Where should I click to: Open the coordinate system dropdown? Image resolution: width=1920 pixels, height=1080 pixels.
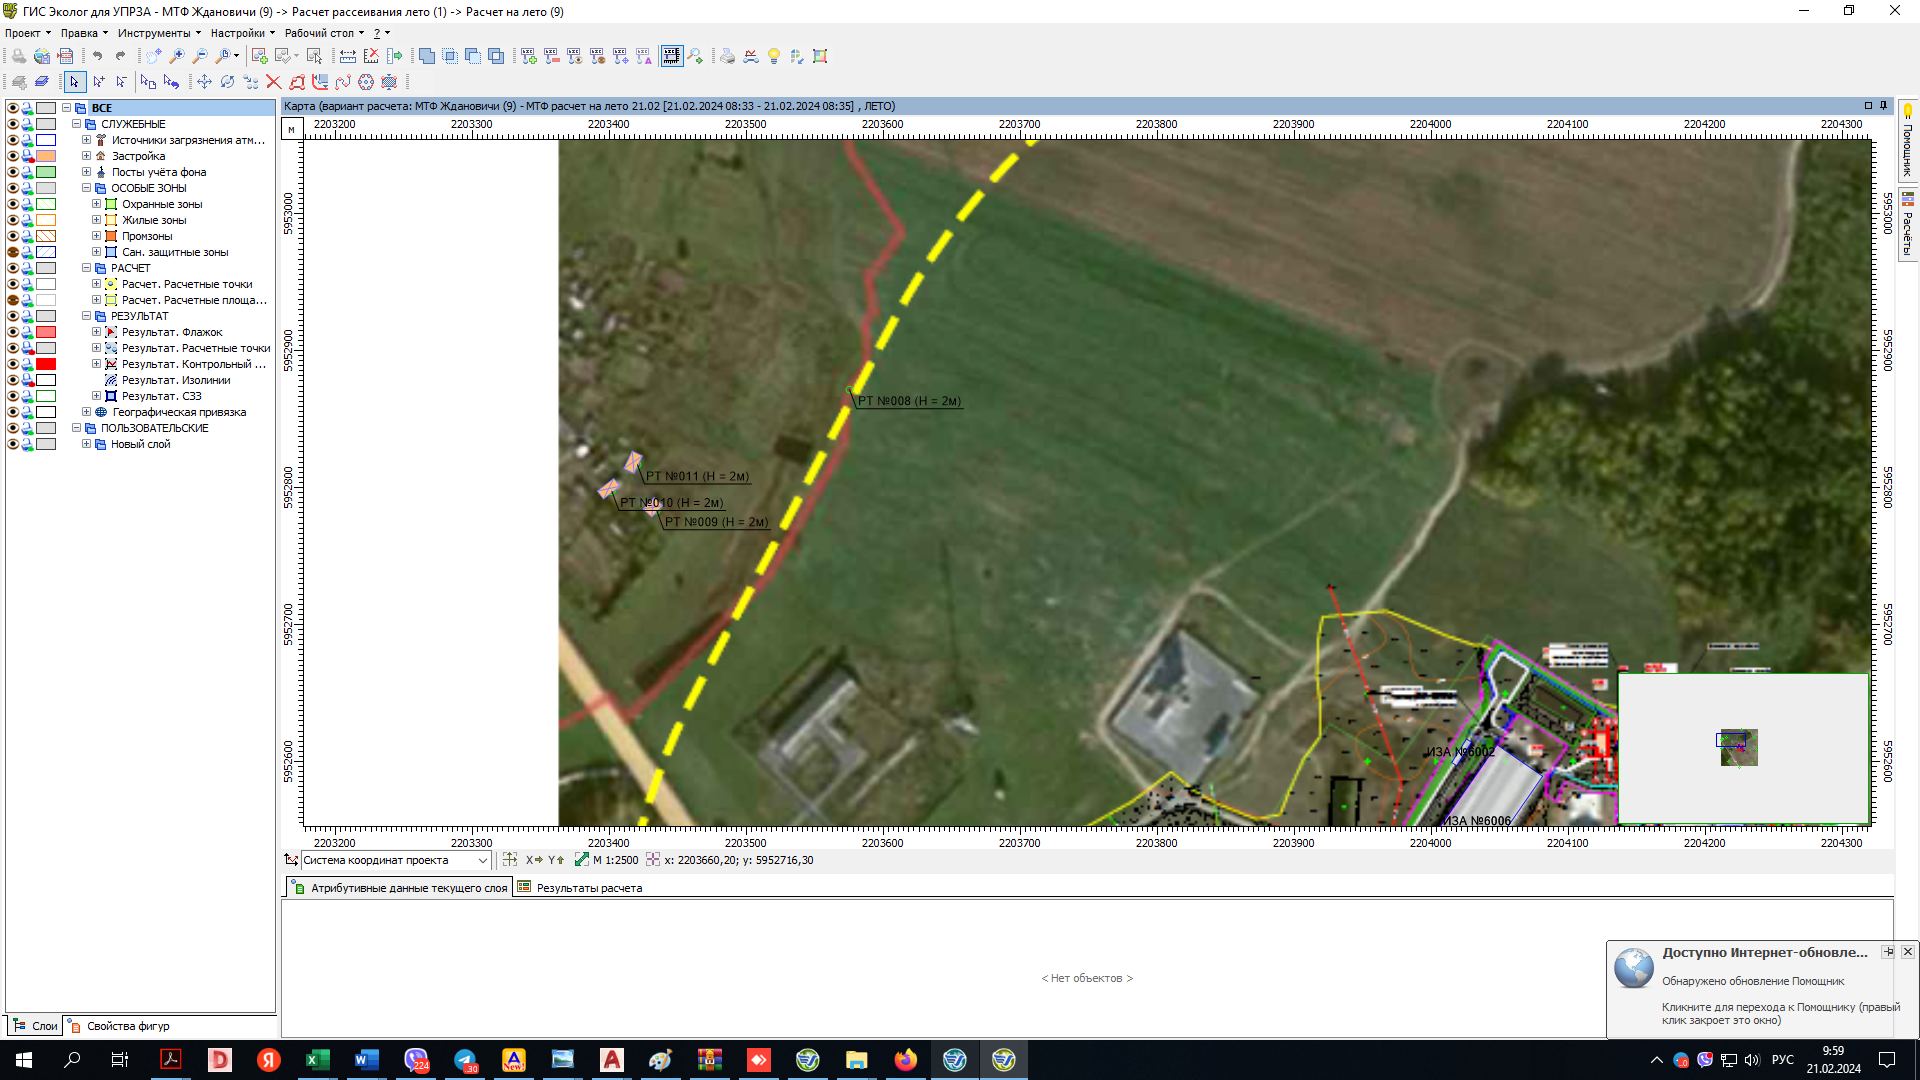pos(482,860)
